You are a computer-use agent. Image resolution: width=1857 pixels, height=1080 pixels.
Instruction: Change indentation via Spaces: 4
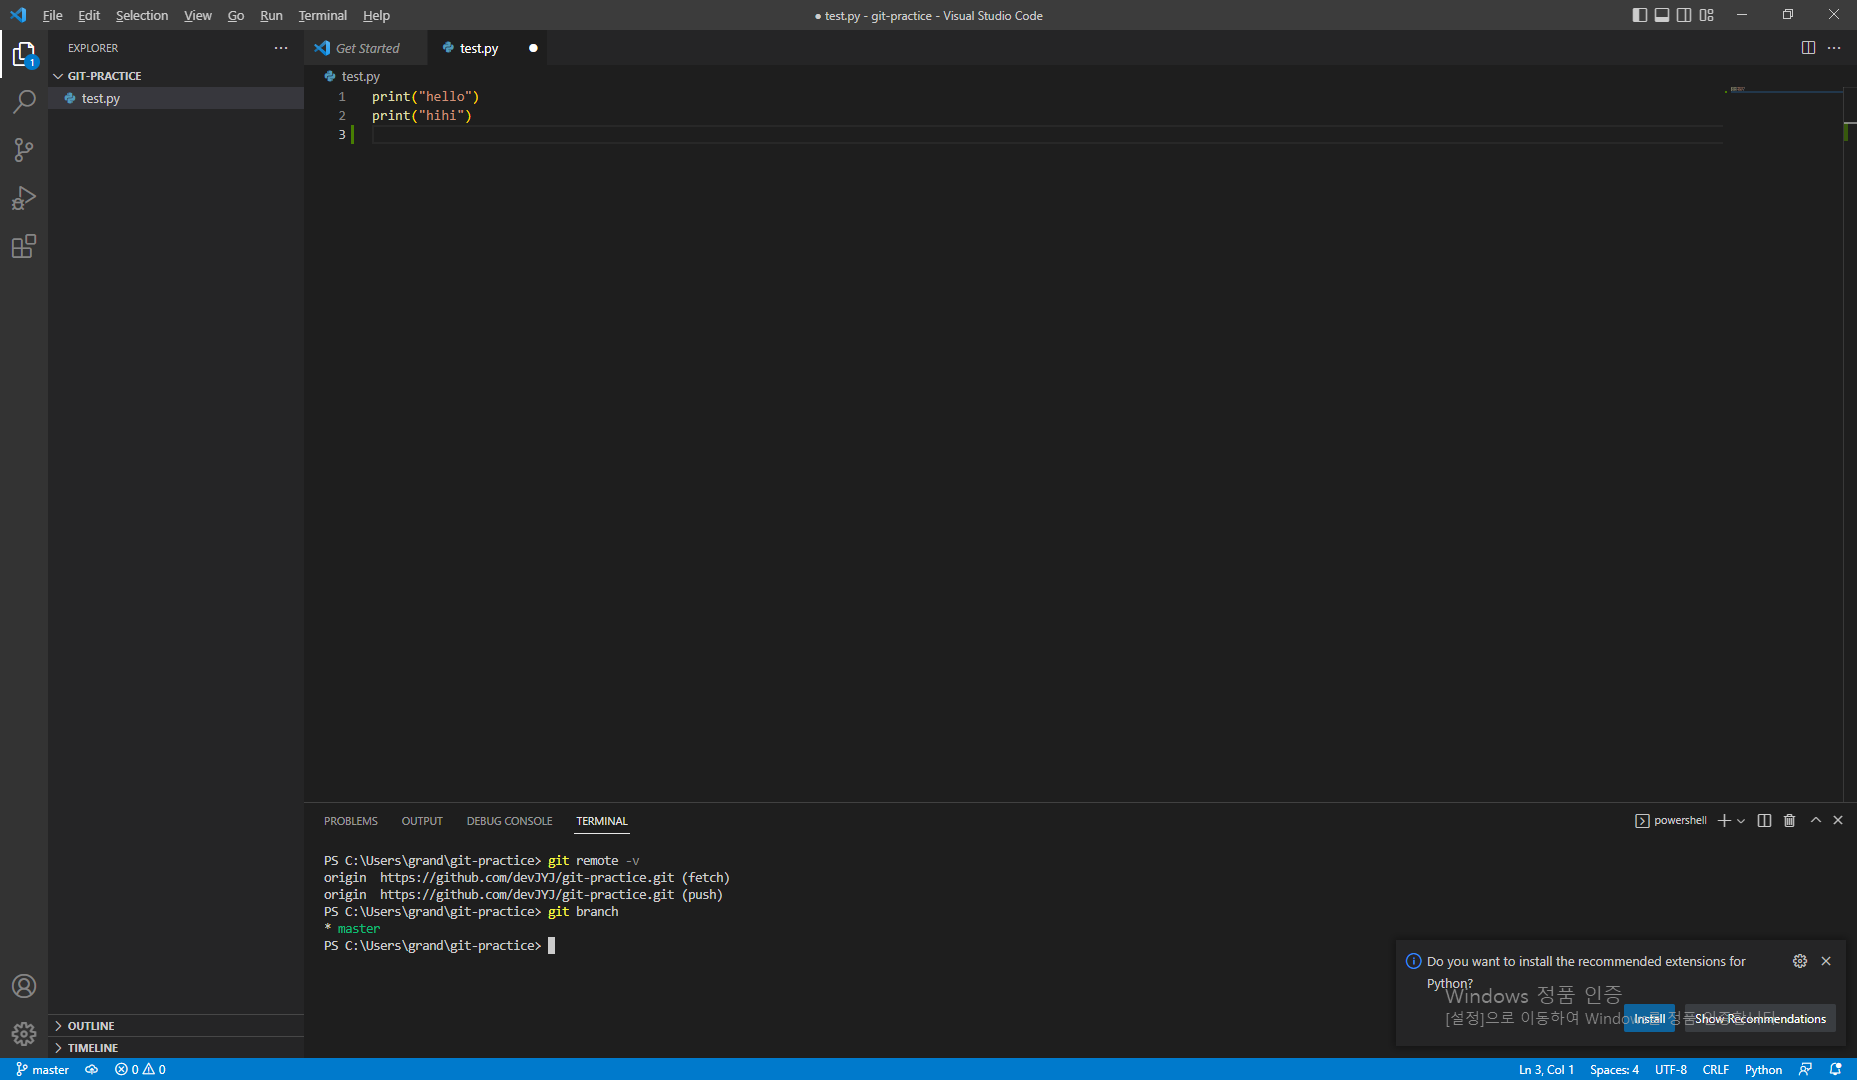[1614, 1069]
